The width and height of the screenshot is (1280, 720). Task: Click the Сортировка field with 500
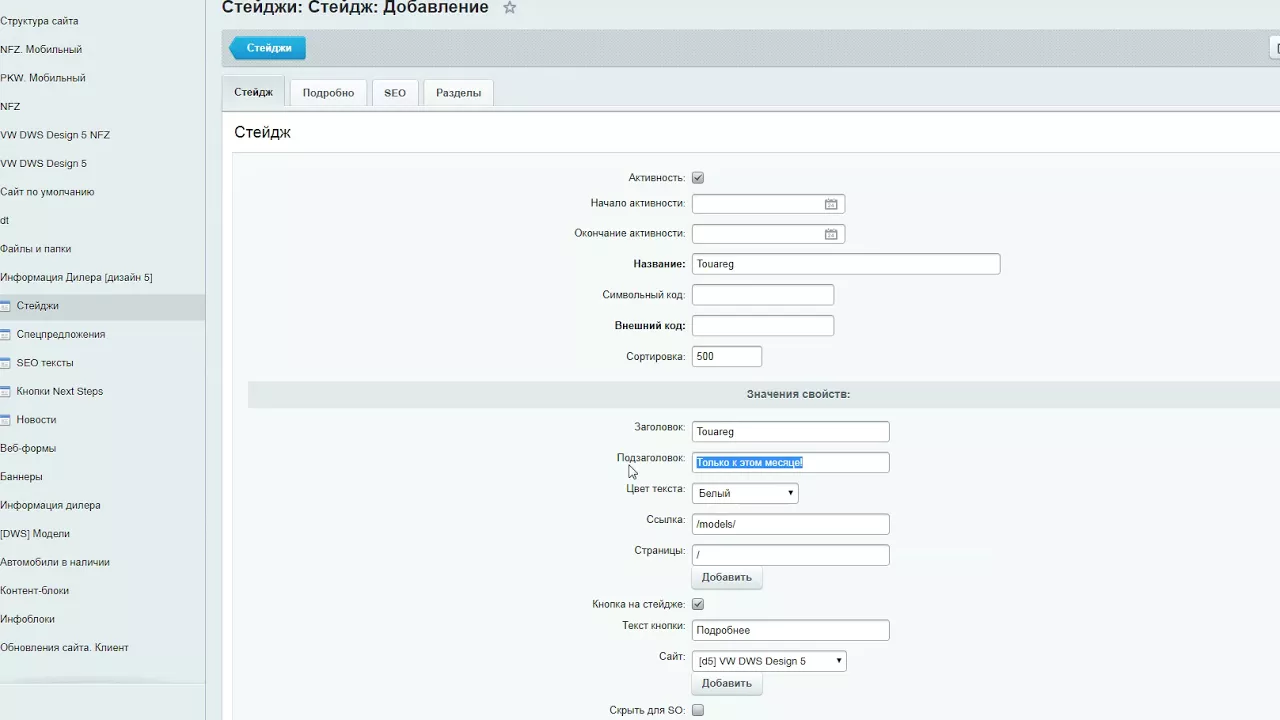coord(727,356)
